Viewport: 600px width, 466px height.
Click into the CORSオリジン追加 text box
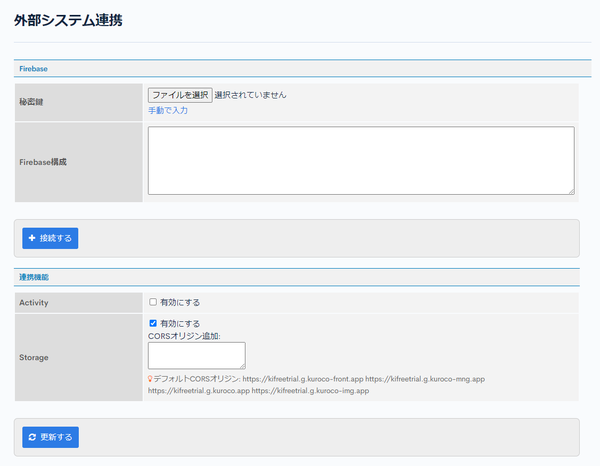(197, 355)
